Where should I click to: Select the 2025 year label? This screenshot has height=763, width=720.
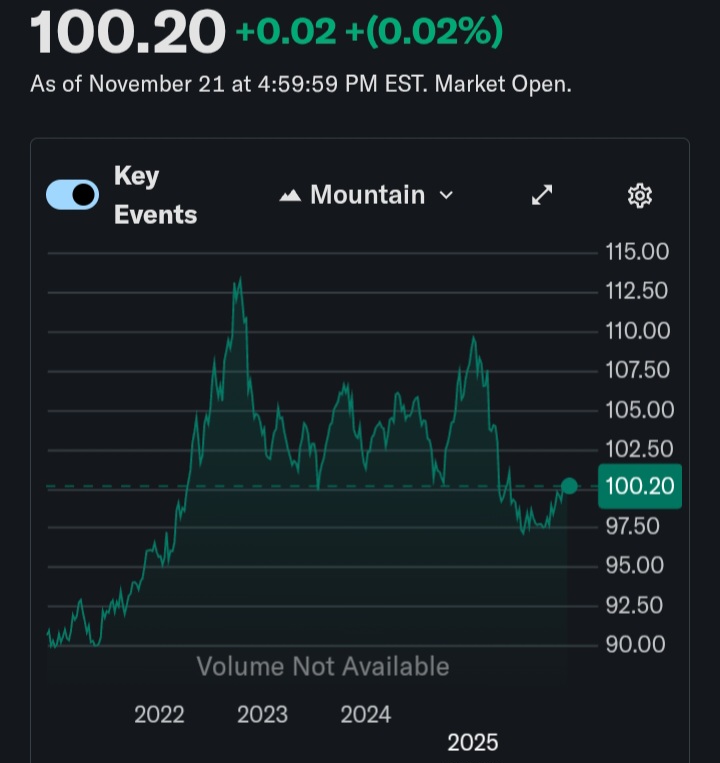[472, 742]
